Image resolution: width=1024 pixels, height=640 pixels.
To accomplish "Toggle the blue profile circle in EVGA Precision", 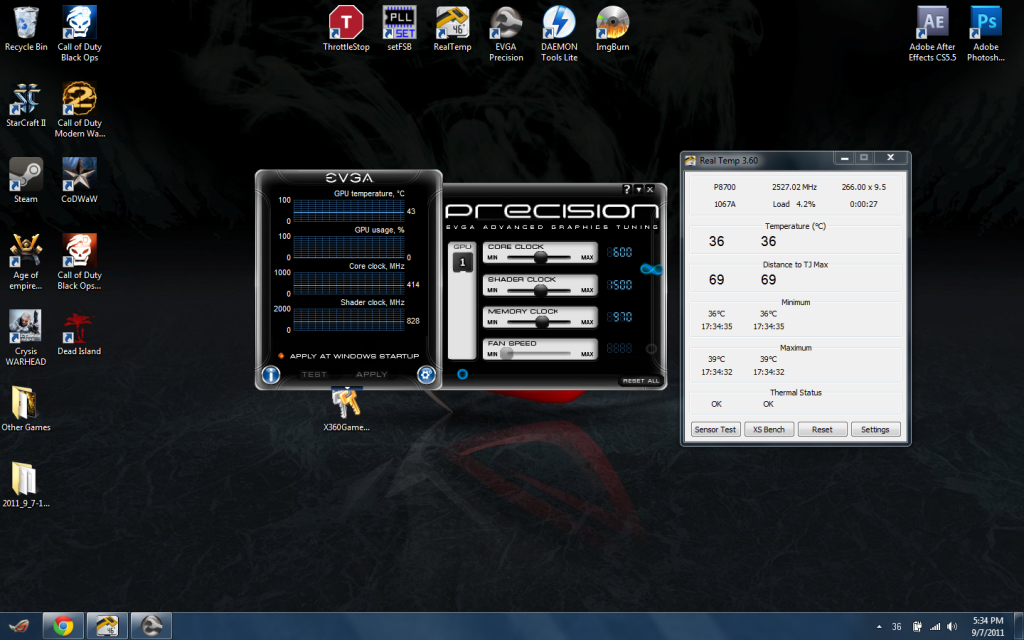I will [462, 374].
